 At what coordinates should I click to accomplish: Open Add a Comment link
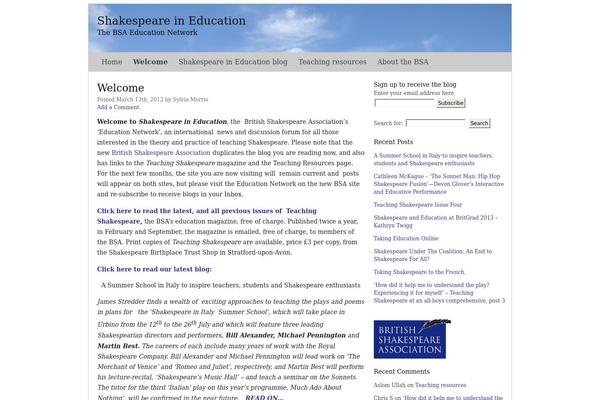pyautogui.click(x=118, y=107)
